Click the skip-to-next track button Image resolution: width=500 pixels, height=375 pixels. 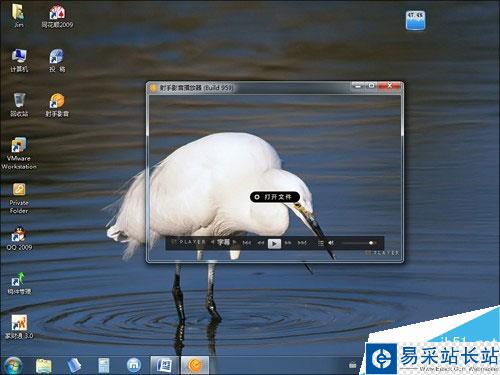(302, 243)
